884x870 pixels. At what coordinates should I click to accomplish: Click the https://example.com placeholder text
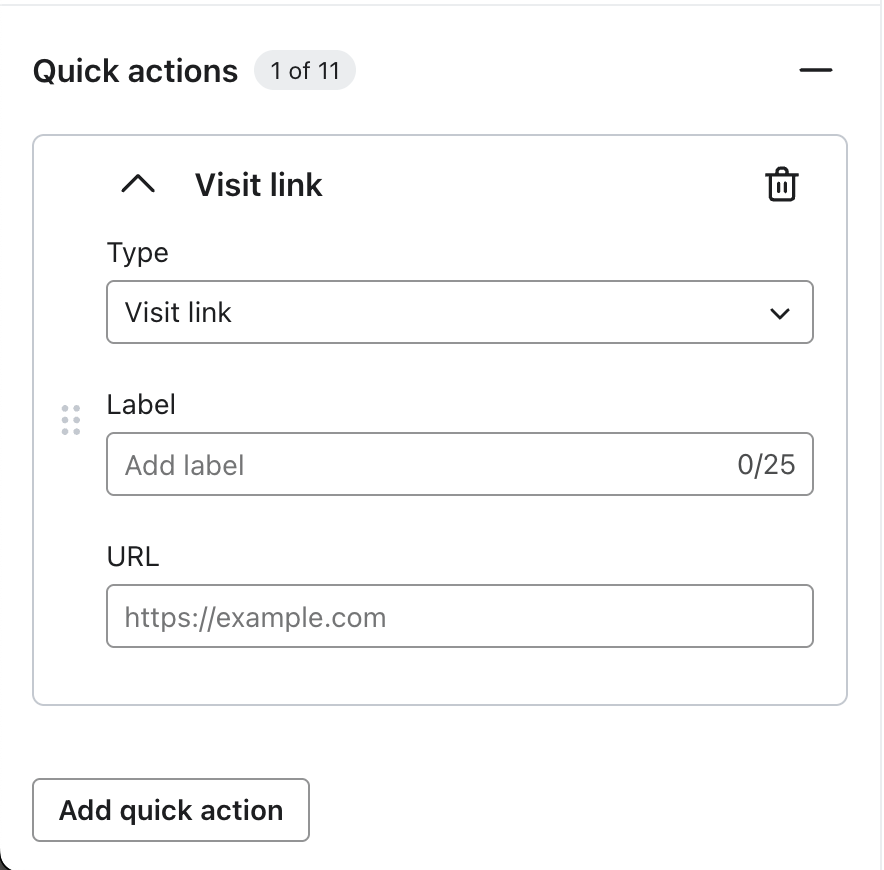coord(255,618)
